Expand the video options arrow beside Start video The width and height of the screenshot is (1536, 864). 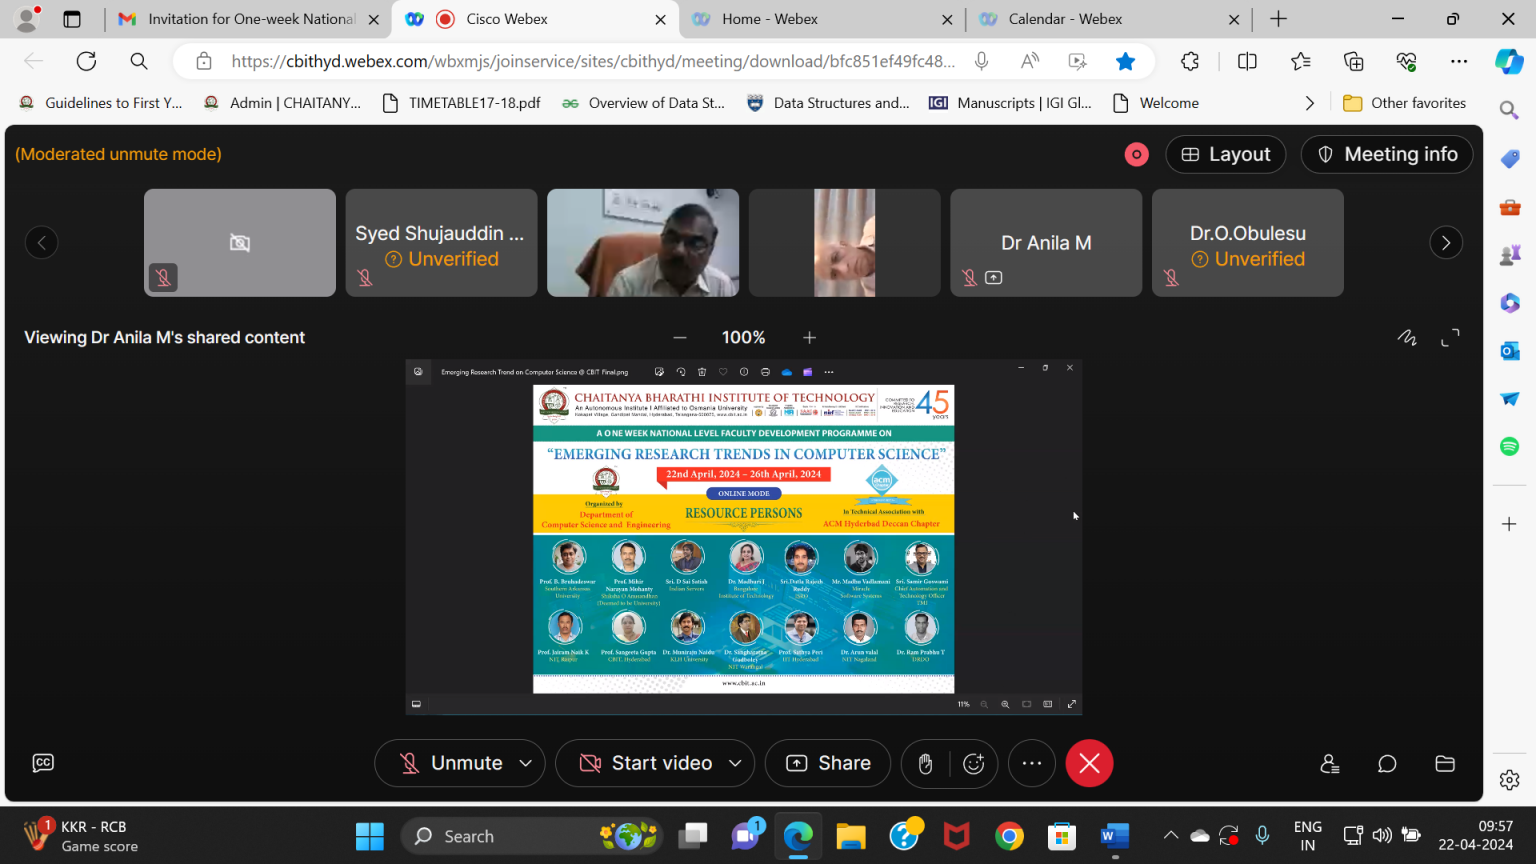735,764
